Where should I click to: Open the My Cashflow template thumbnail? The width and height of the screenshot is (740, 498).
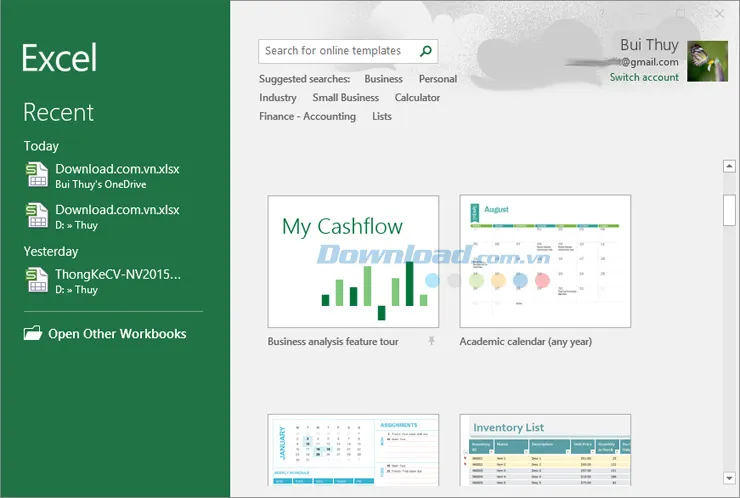click(353, 262)
